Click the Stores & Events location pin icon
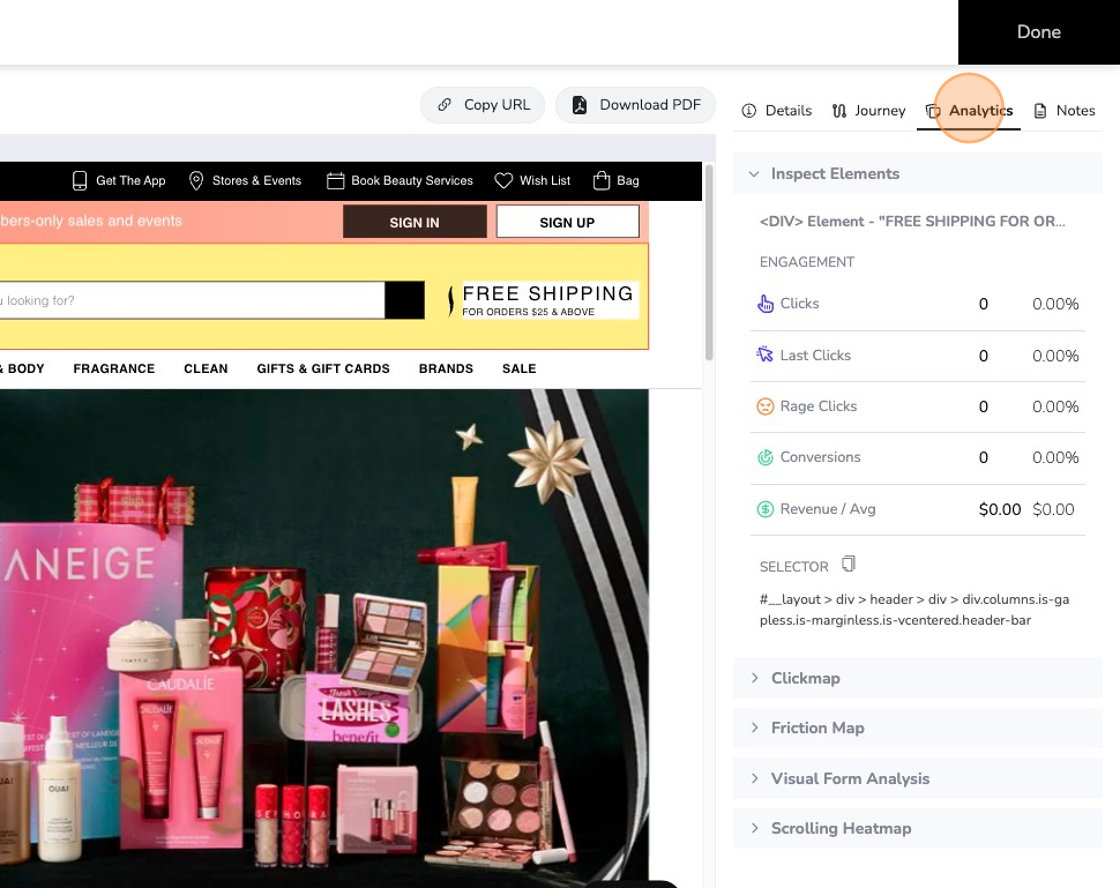The height and width of the screenshot is (888, 1120). click(196, 181)
